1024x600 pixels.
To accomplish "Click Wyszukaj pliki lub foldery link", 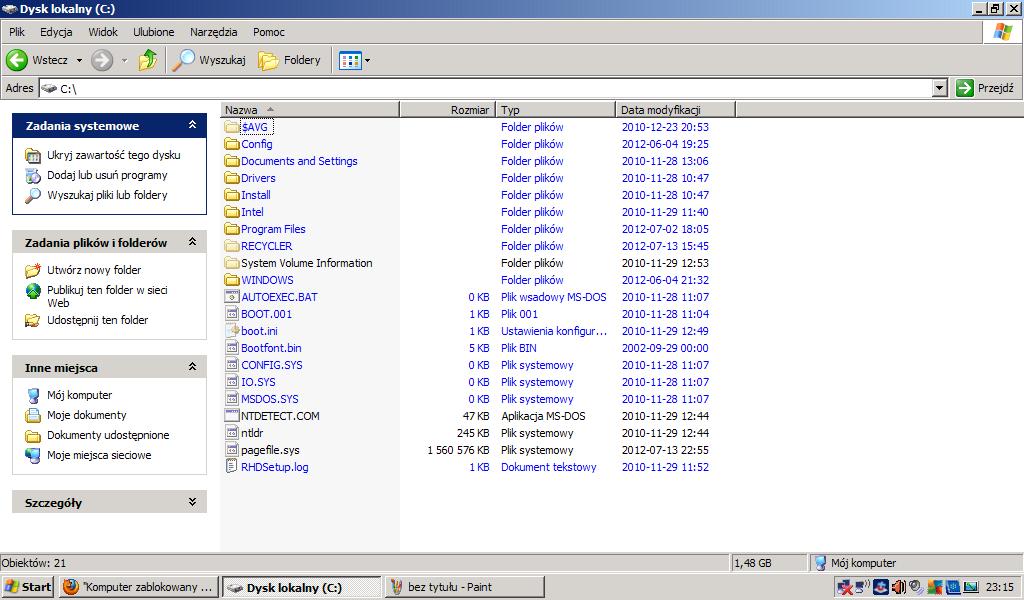I will [x=107, y=195].
